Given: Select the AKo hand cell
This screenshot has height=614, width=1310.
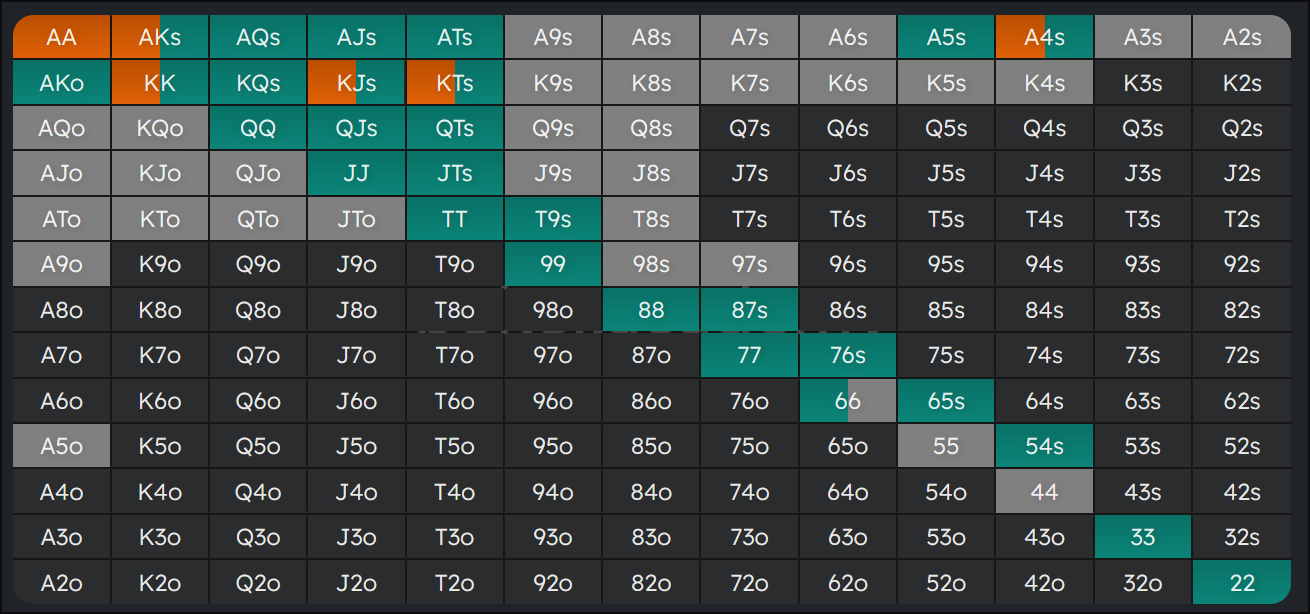Looking at the screenshot, I should tap(61, 83).
